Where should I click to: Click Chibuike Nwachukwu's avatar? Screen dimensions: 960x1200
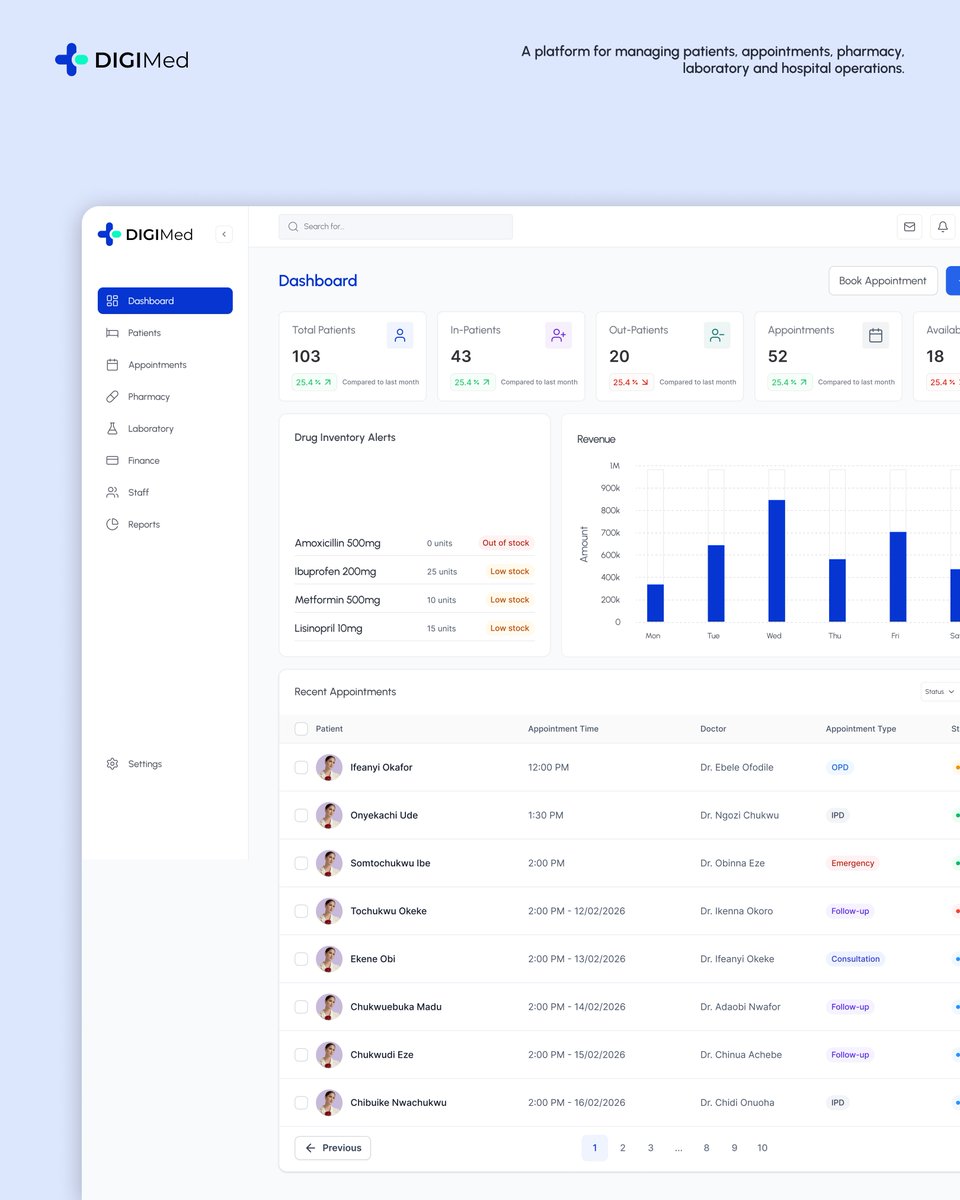tap(329, 1103)
